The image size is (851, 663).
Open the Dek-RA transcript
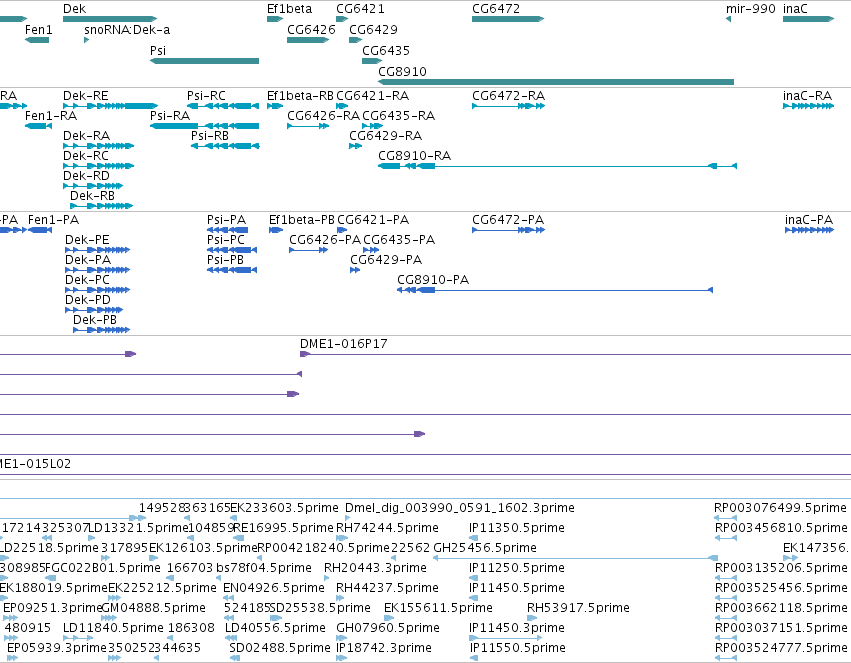(x=98, y=146)
